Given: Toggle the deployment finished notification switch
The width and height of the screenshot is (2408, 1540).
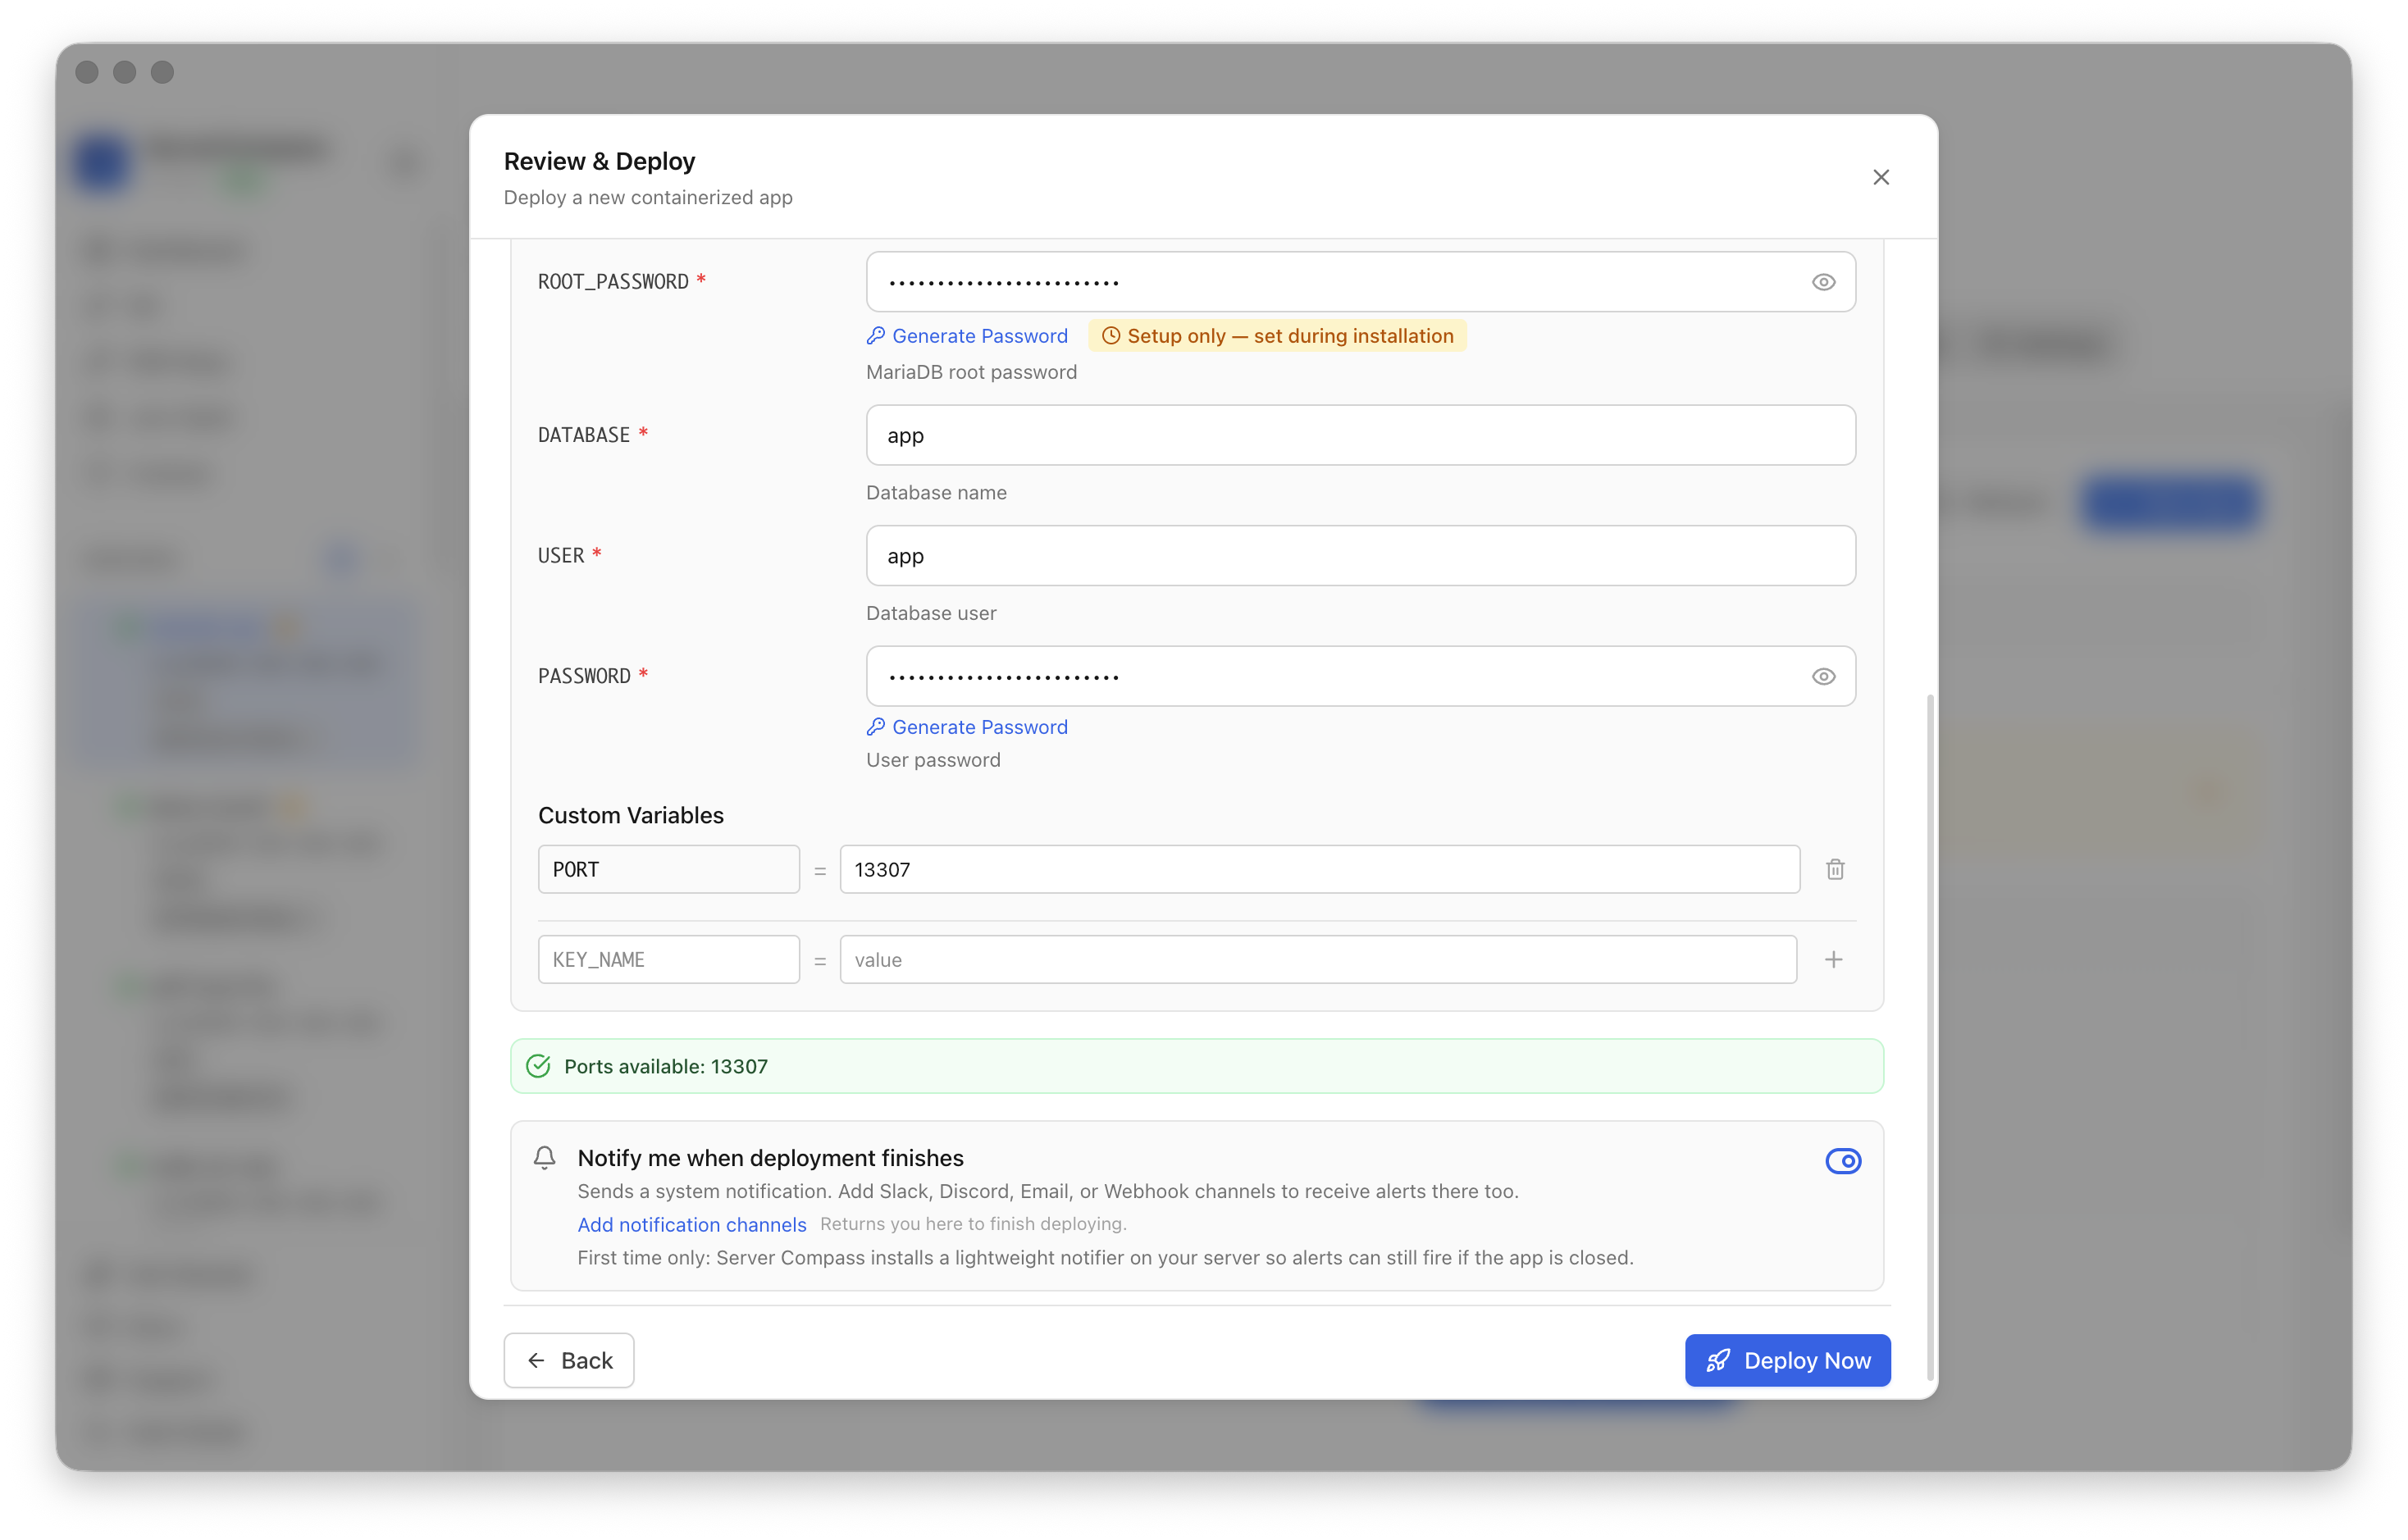Looking at the screenshot, I should click(x=1842, y=1161).
